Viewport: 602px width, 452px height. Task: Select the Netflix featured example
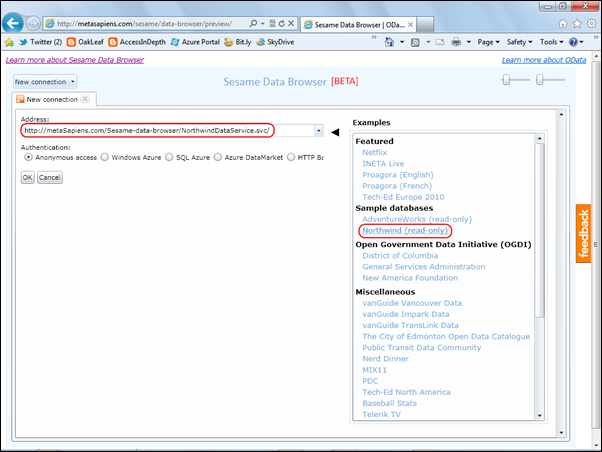tap(375, 152)
